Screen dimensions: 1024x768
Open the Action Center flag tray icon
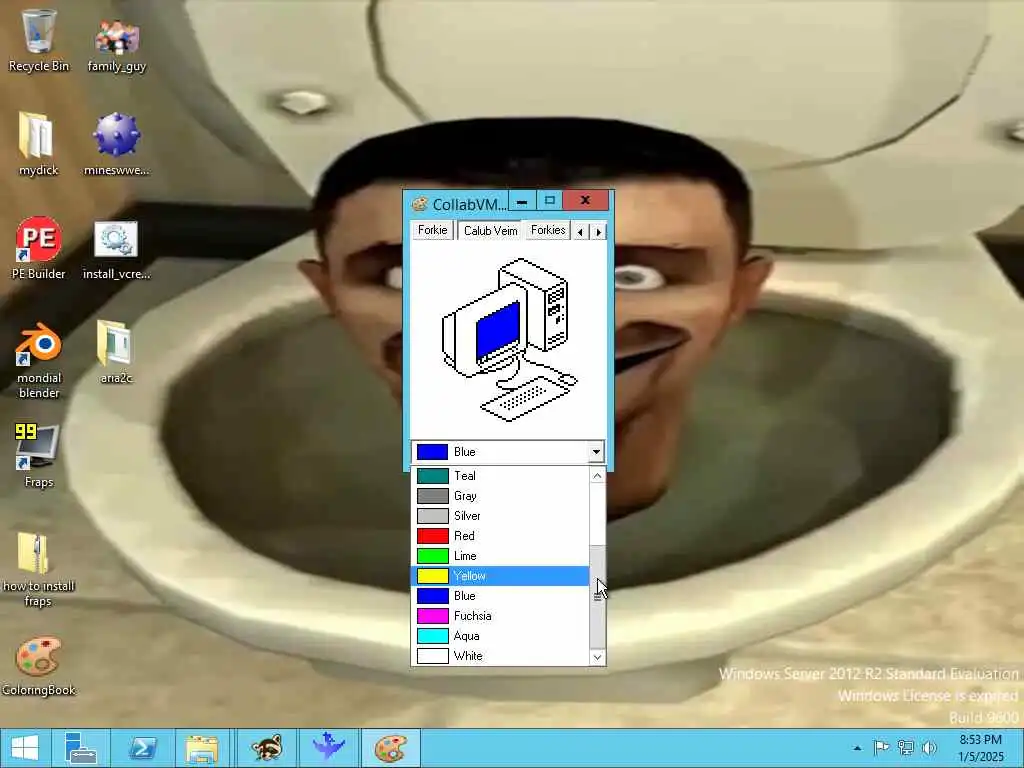click(881, 748)
